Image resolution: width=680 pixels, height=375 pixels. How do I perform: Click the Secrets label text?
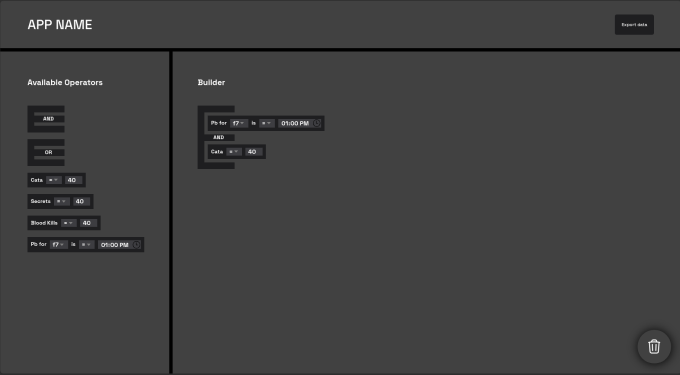(40, 201)
